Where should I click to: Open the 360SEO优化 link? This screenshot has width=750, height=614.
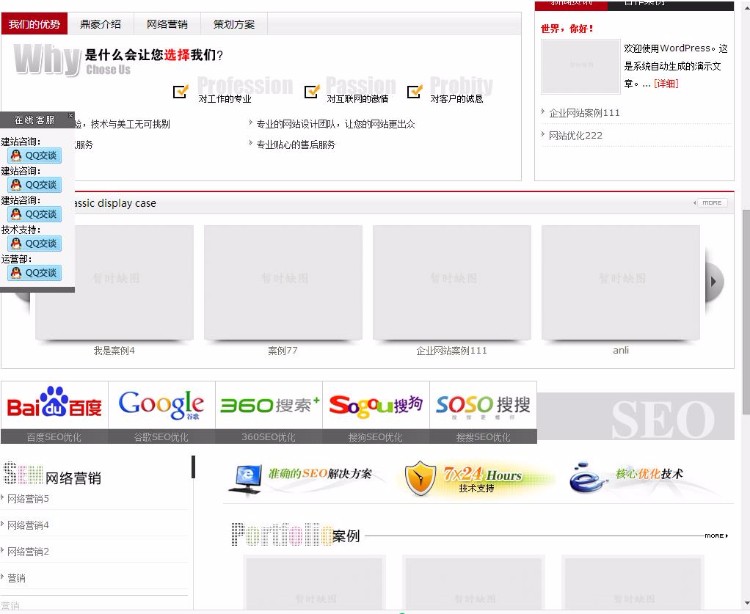[268, 437]
